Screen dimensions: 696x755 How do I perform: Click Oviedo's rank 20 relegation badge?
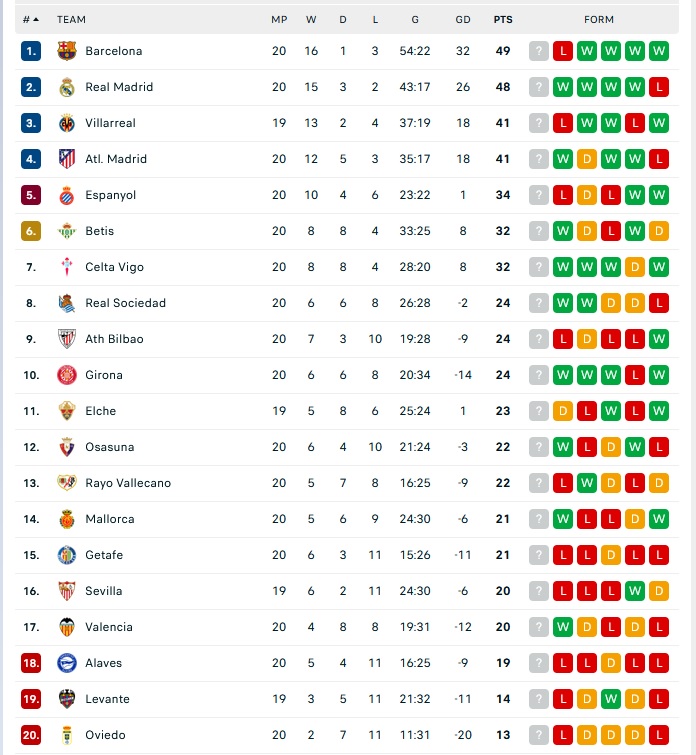point(31,735)
